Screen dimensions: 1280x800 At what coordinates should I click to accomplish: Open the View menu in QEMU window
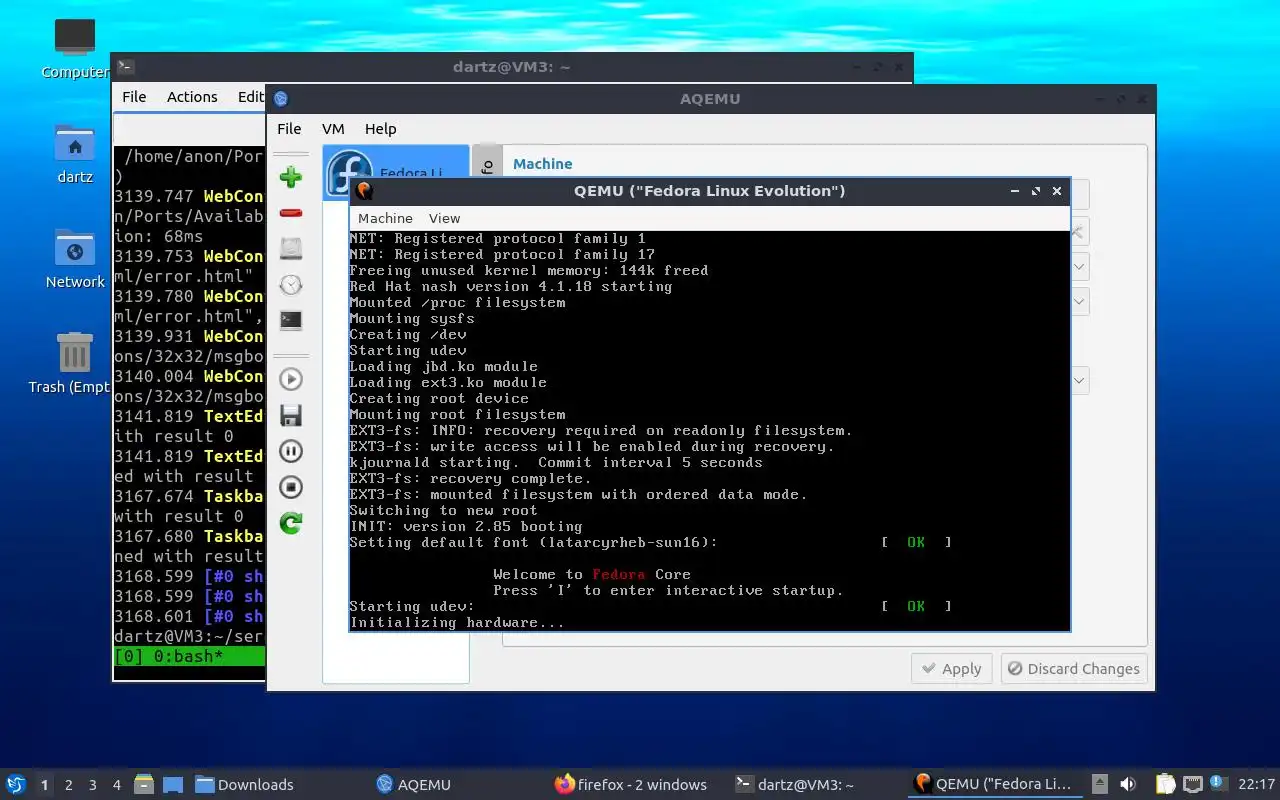click(x=444, y=218)
